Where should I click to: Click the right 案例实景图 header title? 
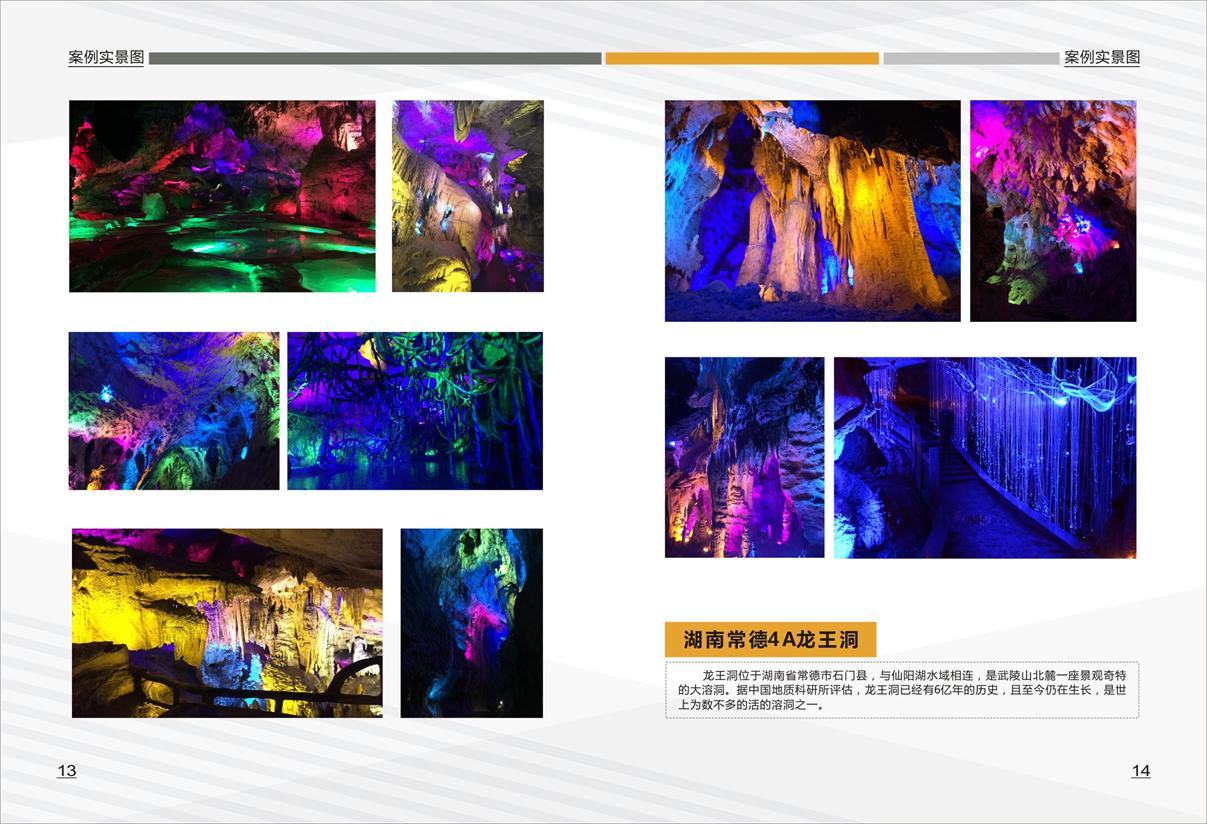click(1102, 58)
